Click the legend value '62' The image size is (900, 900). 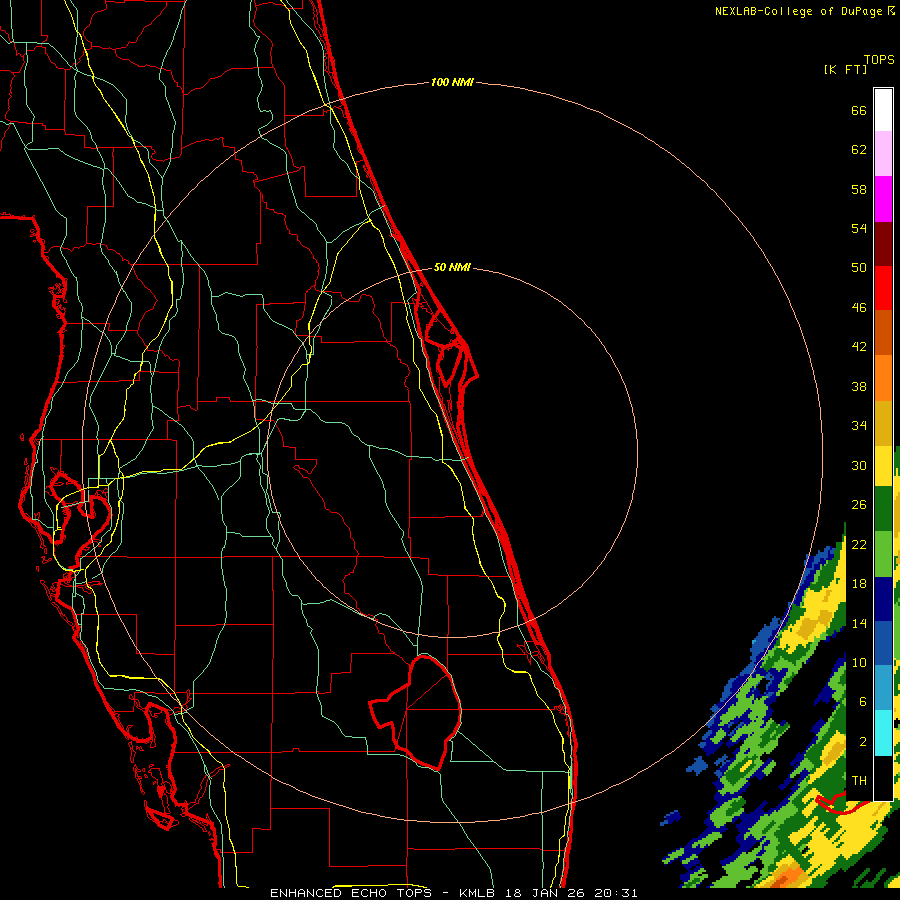(x=859, y=150)
